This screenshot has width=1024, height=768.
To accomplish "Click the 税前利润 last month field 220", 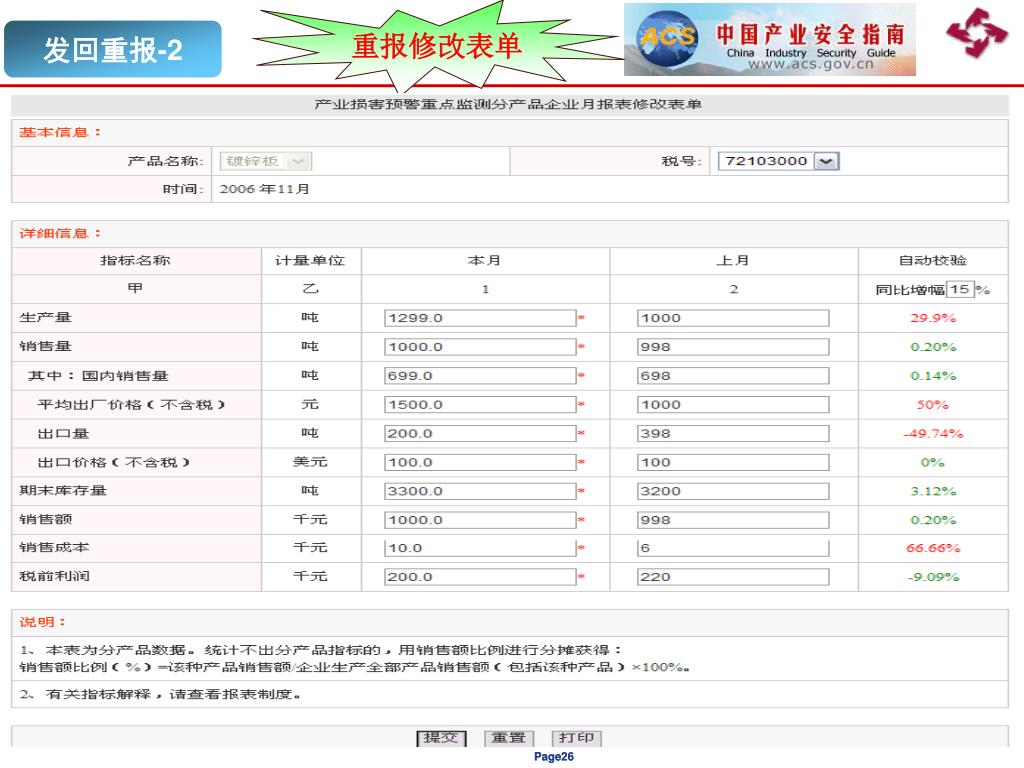I will 732,577.
